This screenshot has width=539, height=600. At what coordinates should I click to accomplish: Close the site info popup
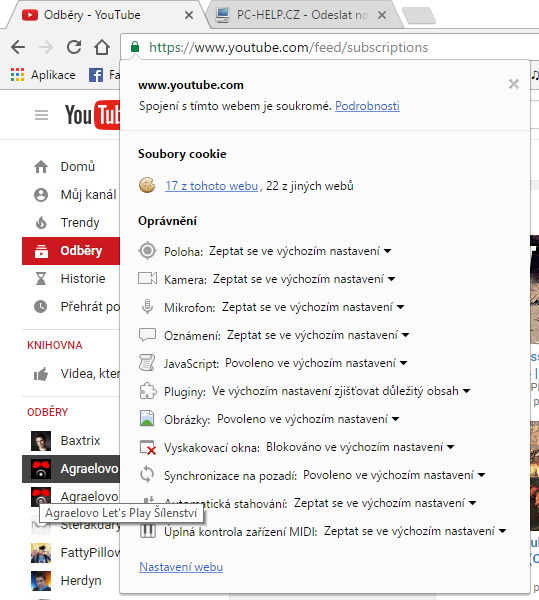(x=514, y=84)
